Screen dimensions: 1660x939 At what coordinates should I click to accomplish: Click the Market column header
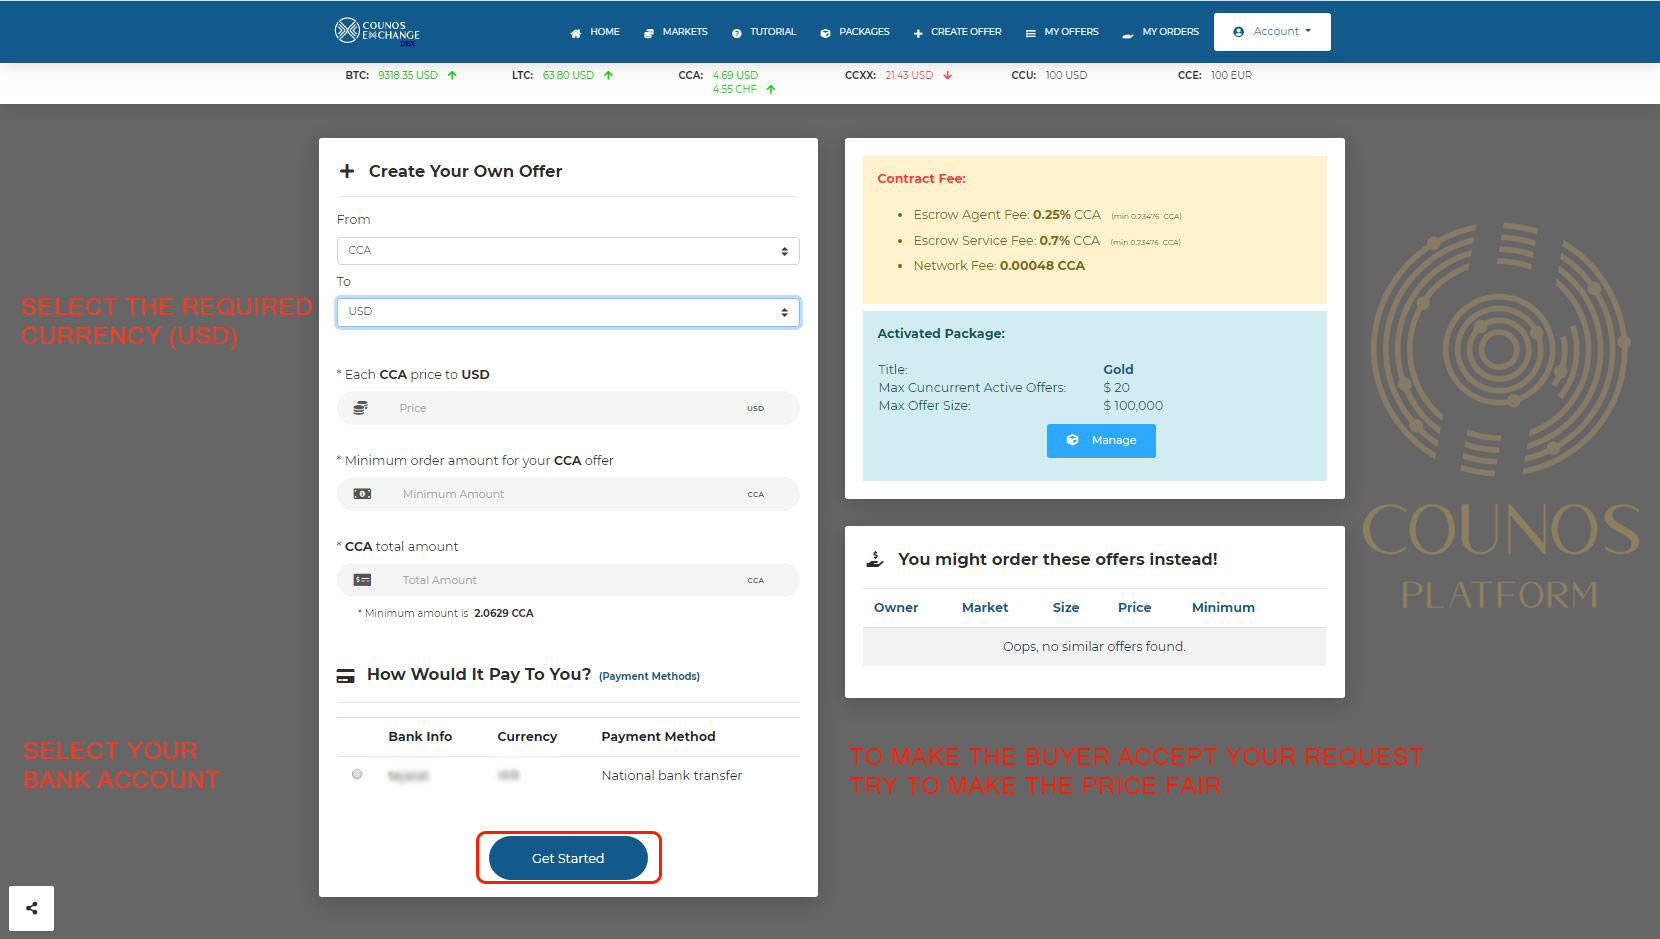pyautogui.click(x=985, y=608)
